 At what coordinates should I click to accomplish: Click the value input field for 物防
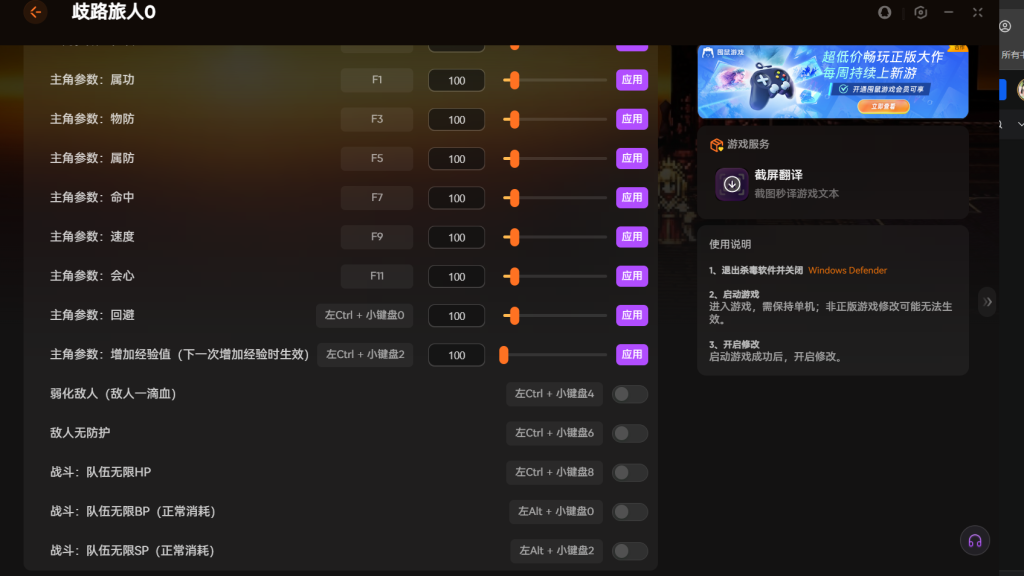tap(456, 120)
